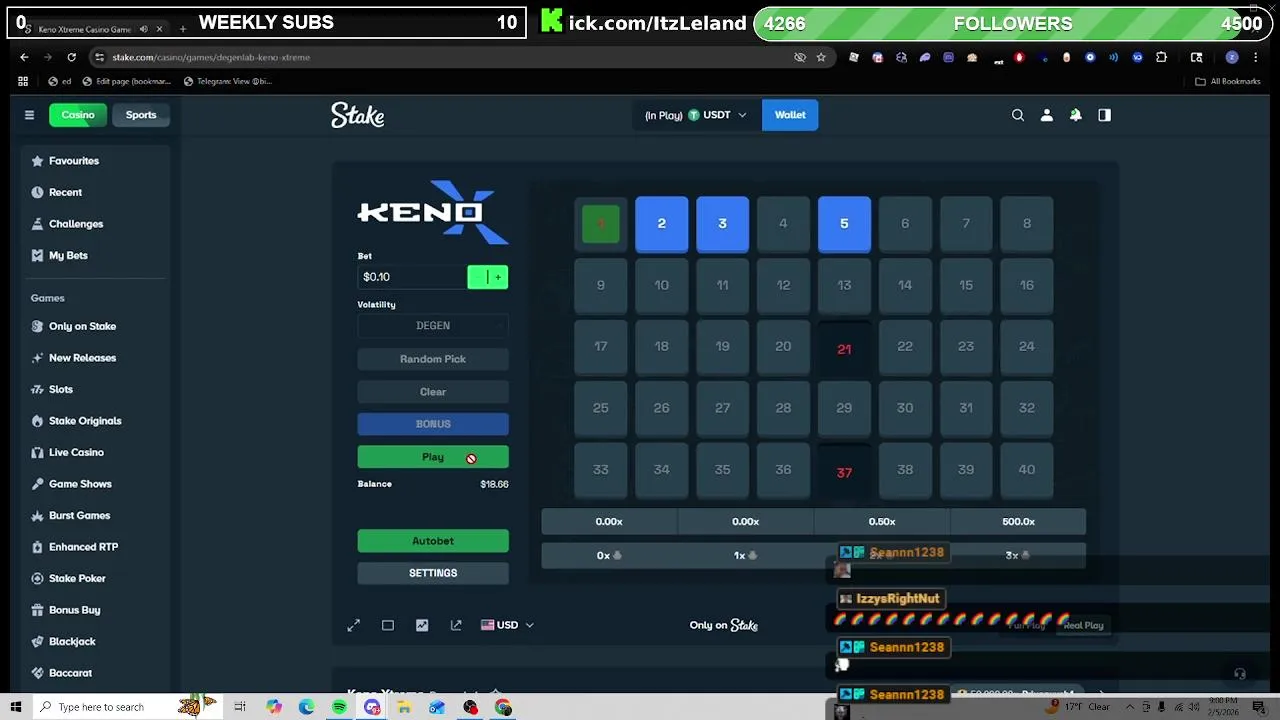1280x720 pixels.
Task: Click the 500.0x payout cell
Action: coord(1018,521)
